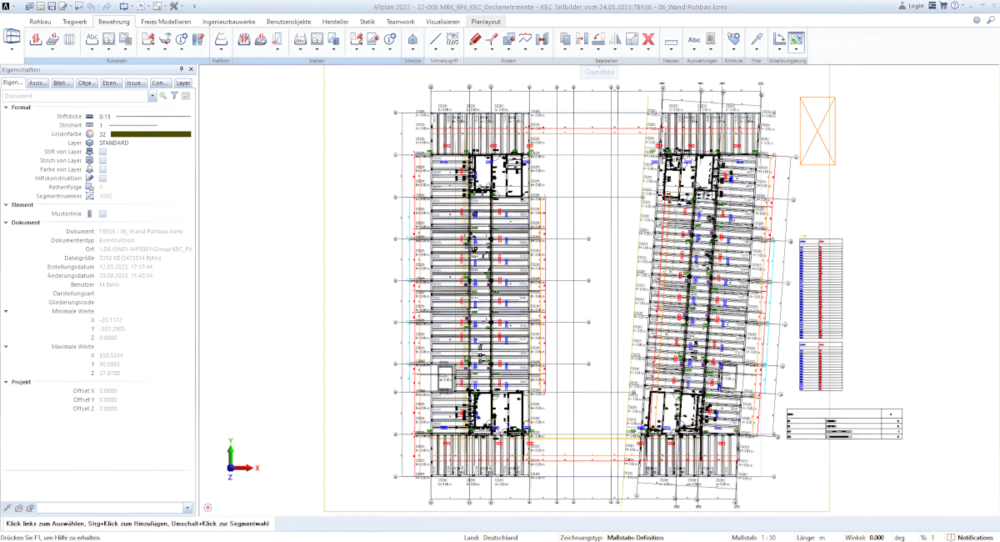Select the measure ruler tool in Messen
Viewport: 1000px width, 542px height.
point(671,40)
